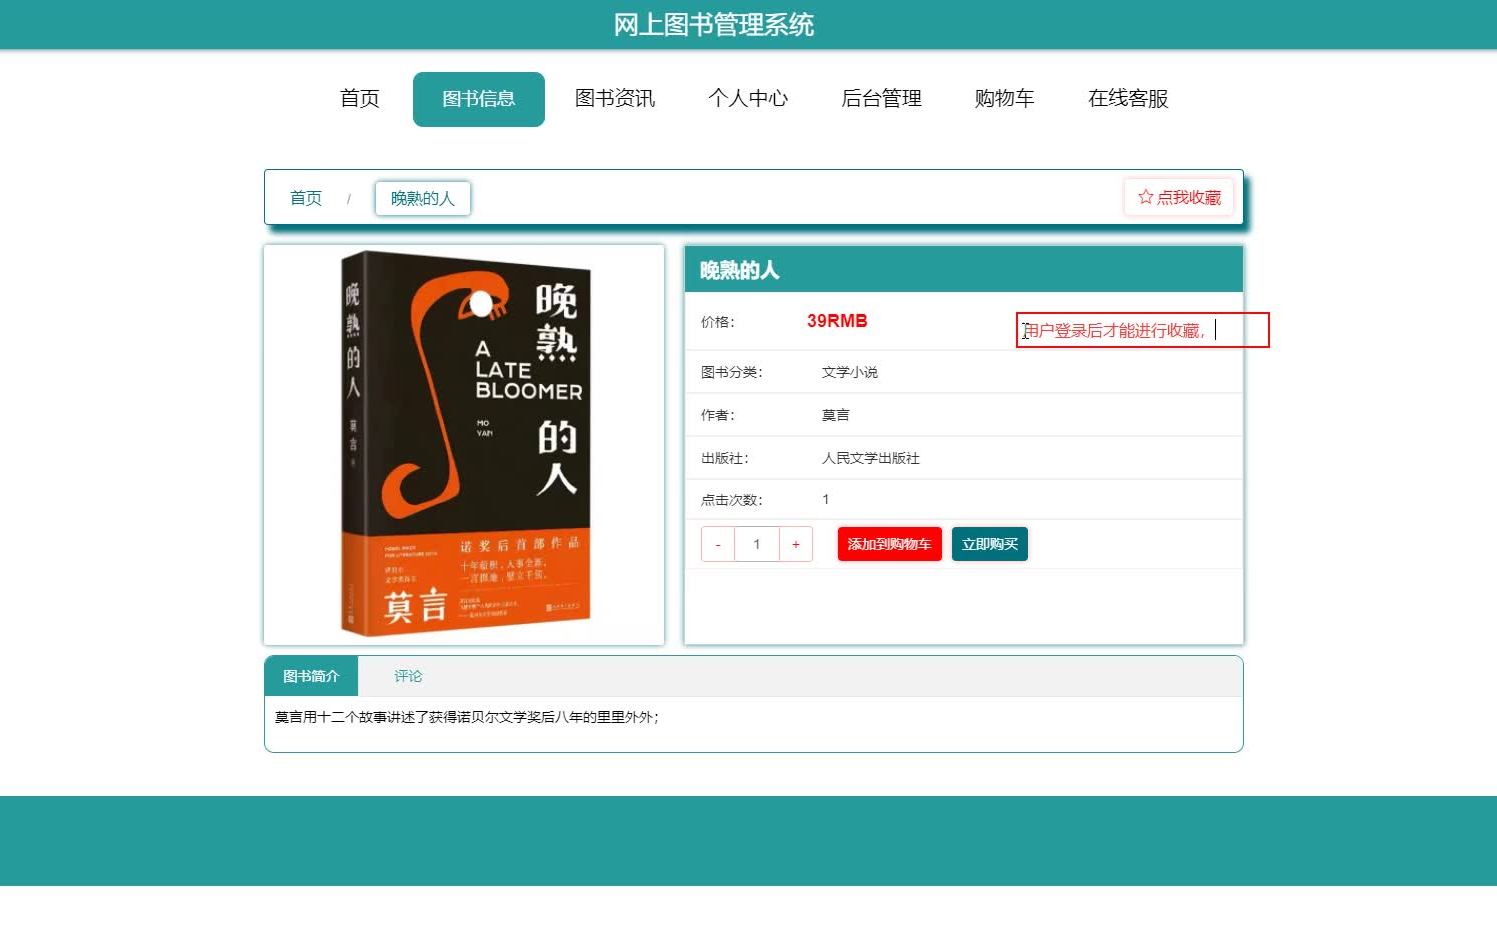Click the book cover image of 晚熟的人

click(x=464, y=444)
